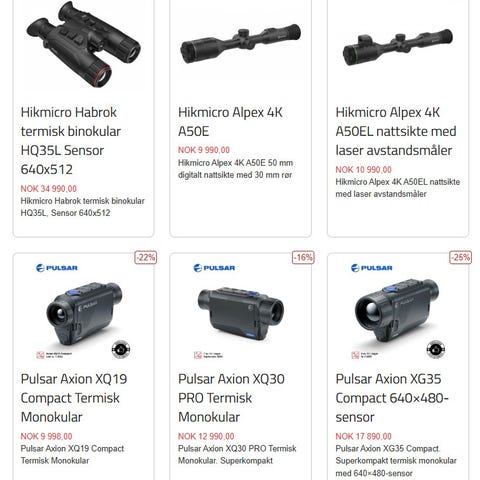This screenshot has height=480, width=480.
Task: Click the Pulsar logo on the XQ19 card
Action: coord(57,268)
